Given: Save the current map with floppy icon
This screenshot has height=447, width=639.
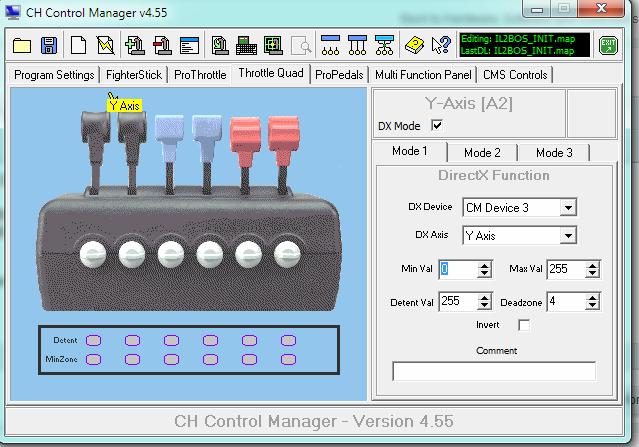Looking at the screenshot, I should point(49,45).
